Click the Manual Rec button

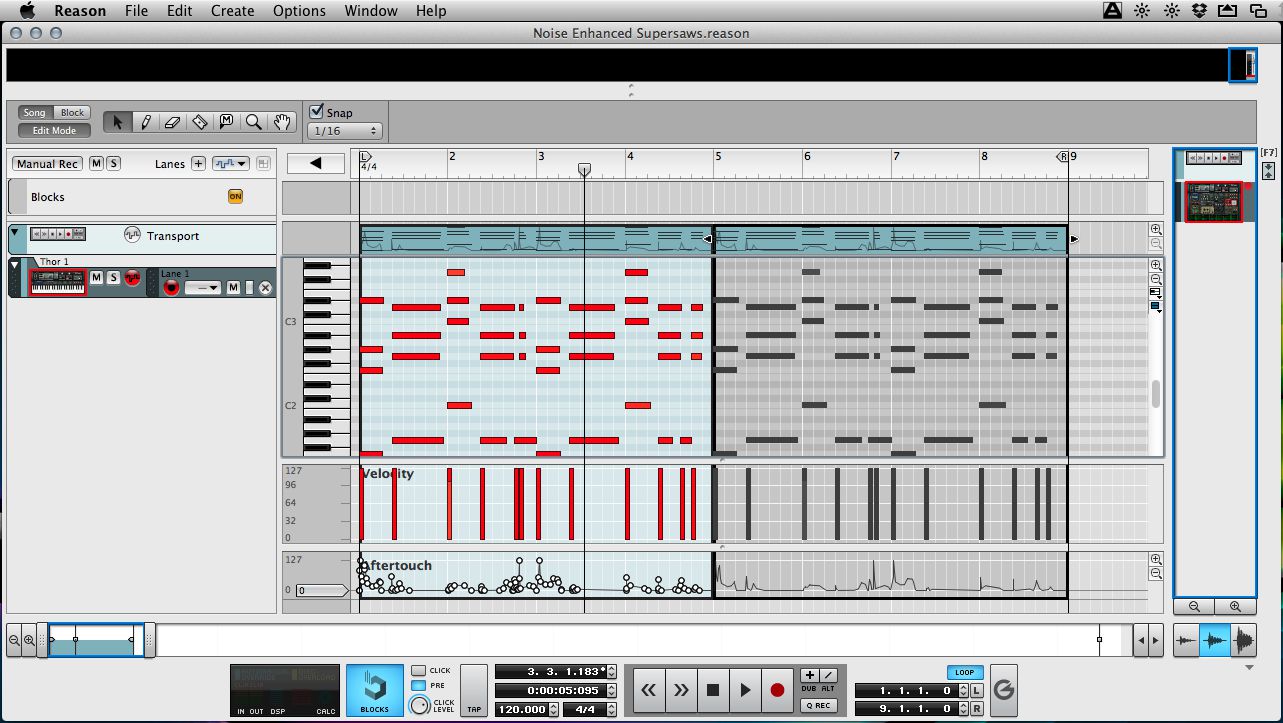point(47,163)
